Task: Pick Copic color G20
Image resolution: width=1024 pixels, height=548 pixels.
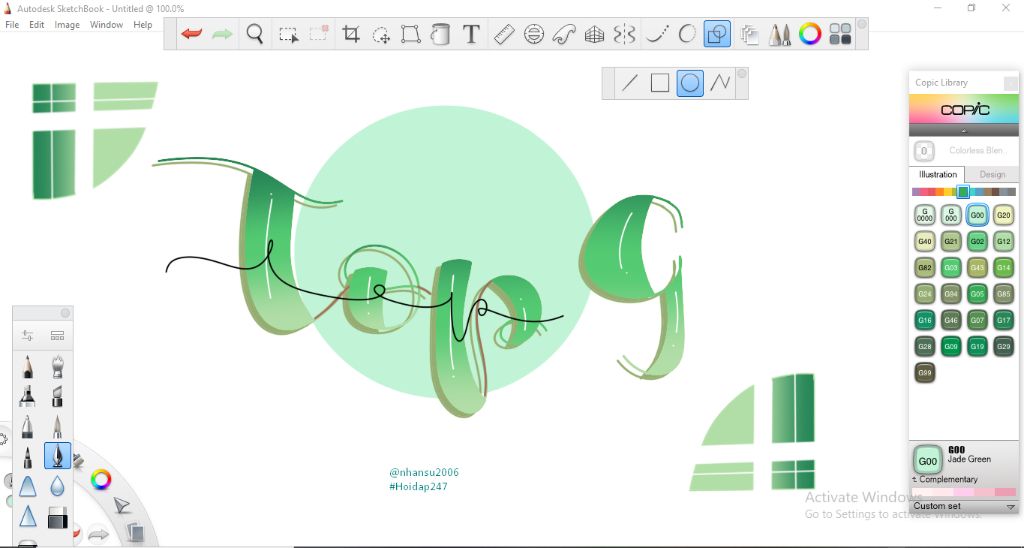Action: [1003, 215]
